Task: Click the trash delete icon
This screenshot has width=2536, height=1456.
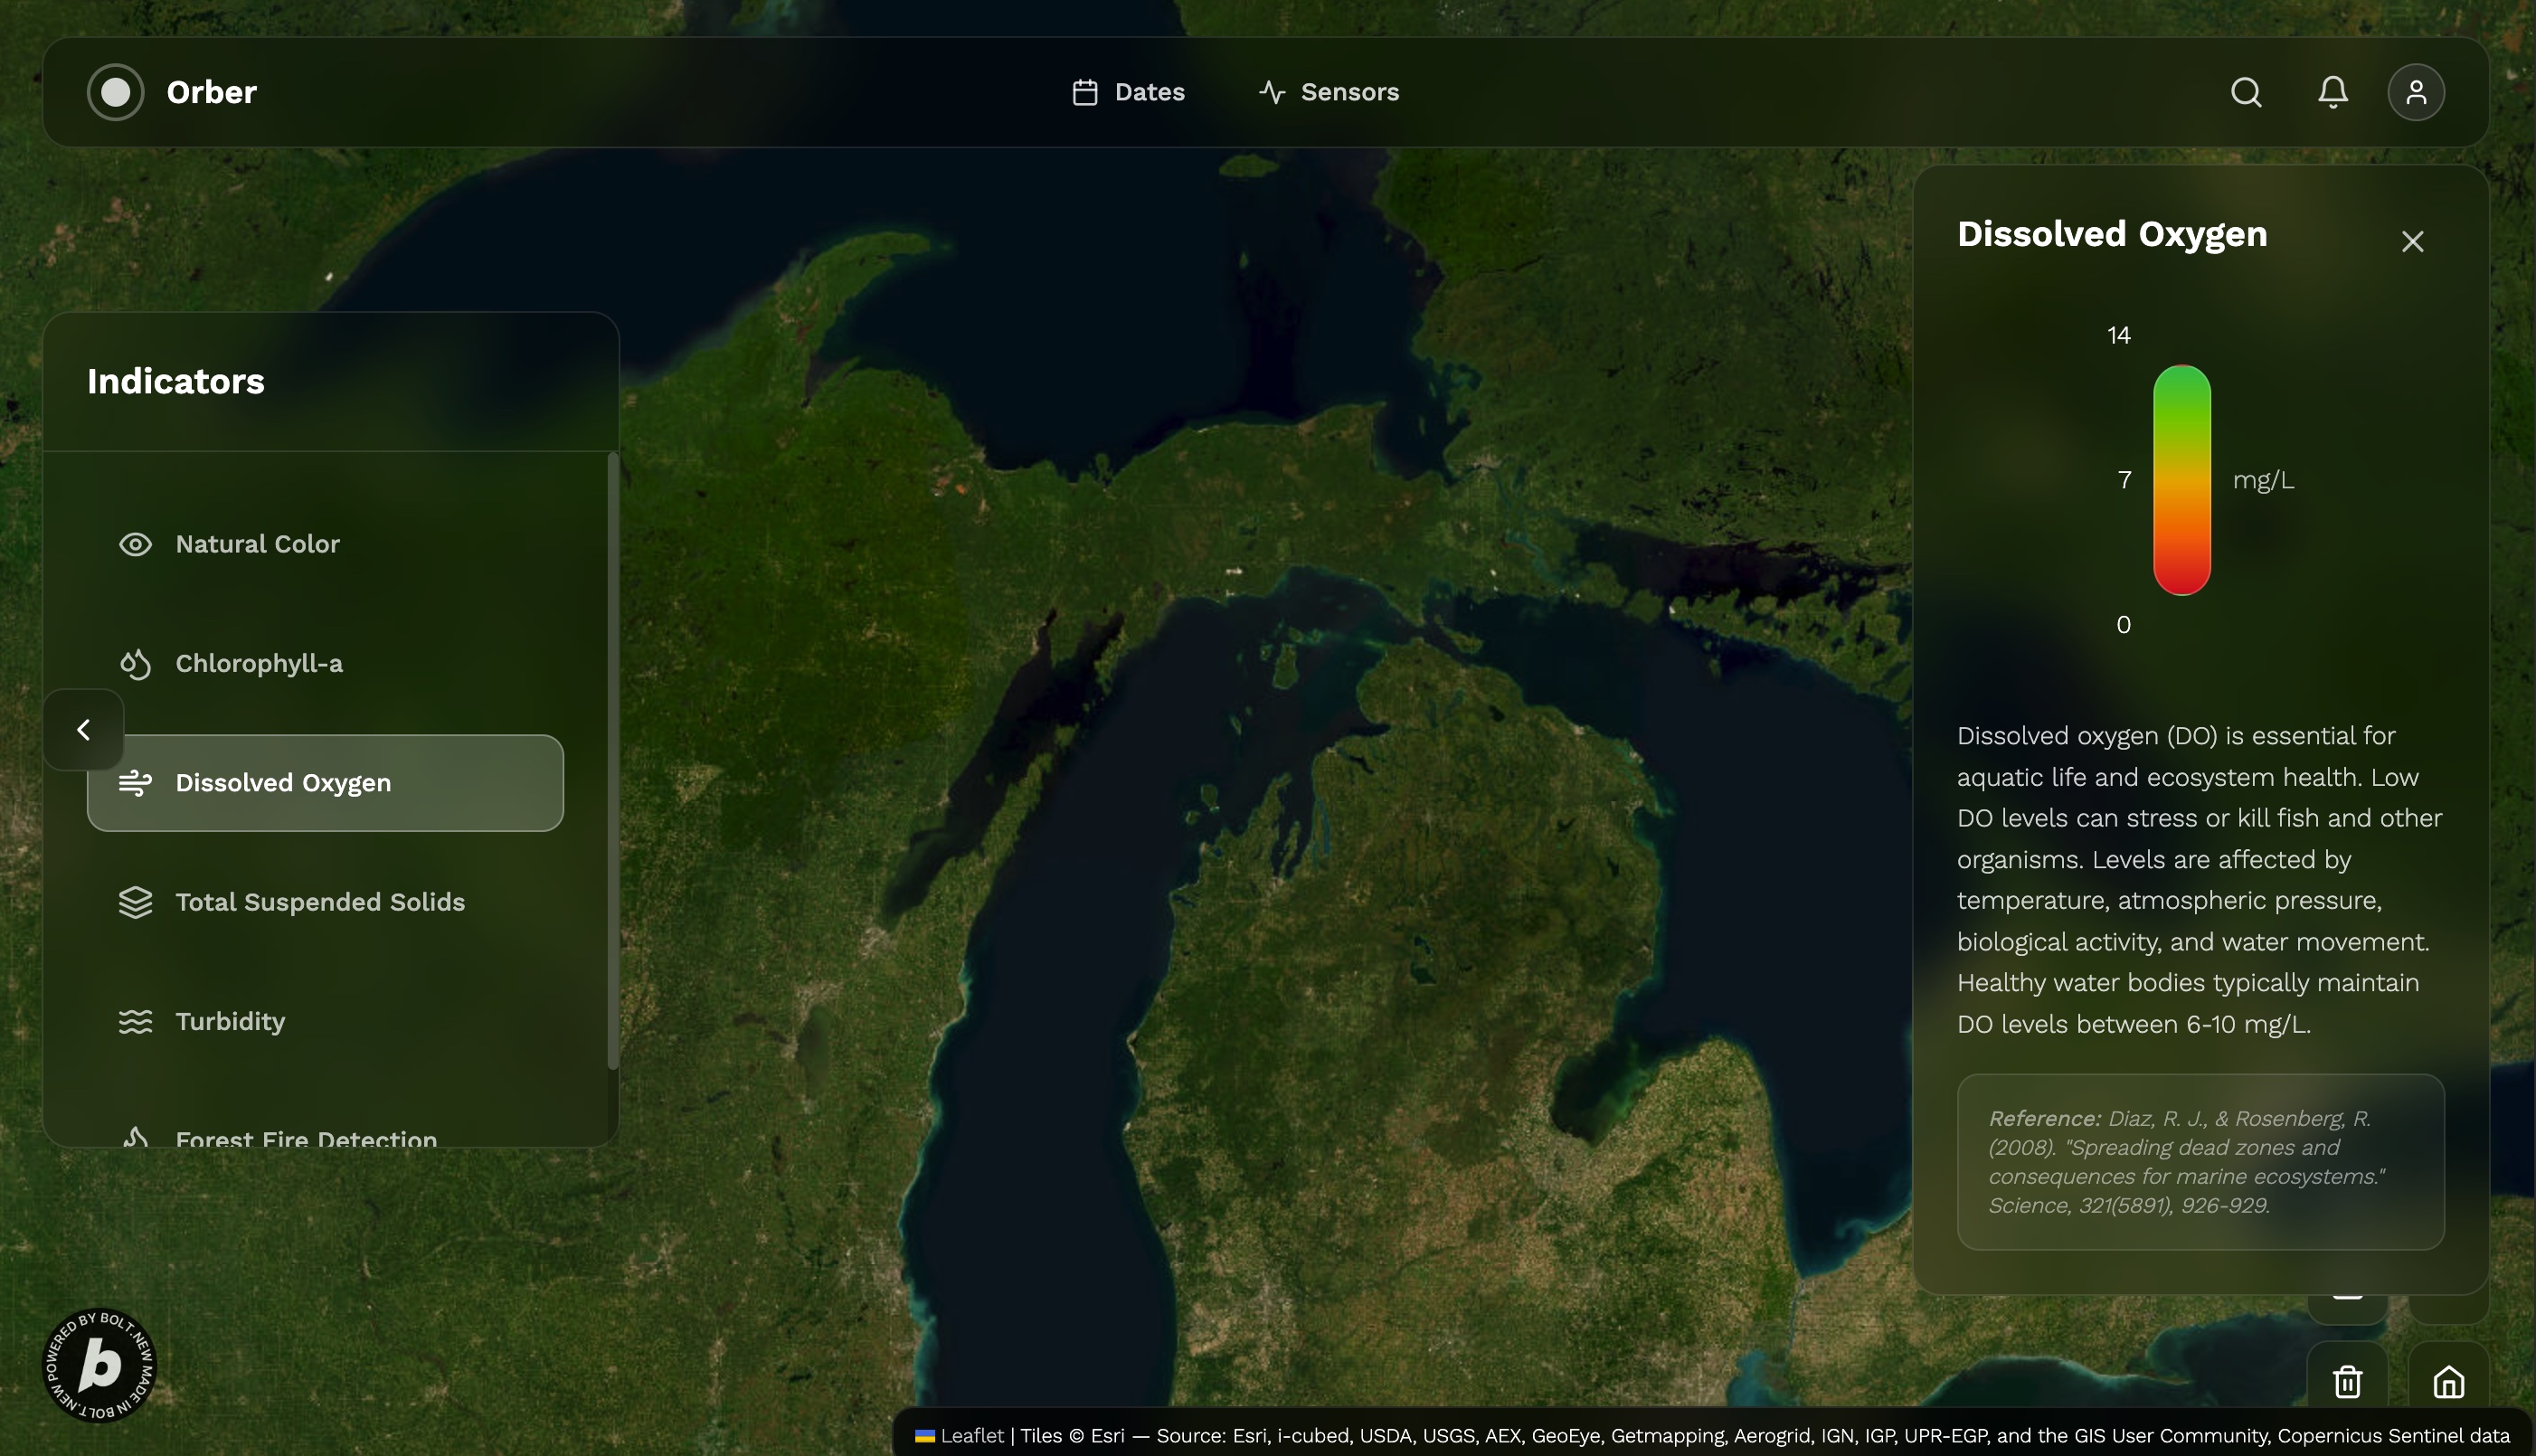Action: [x=2347, y=1382]
